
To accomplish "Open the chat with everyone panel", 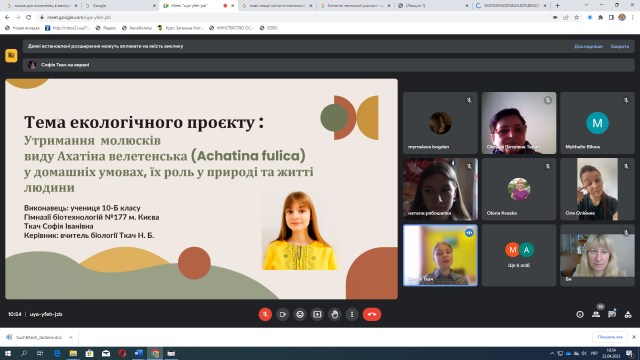I will click(612, 314).
